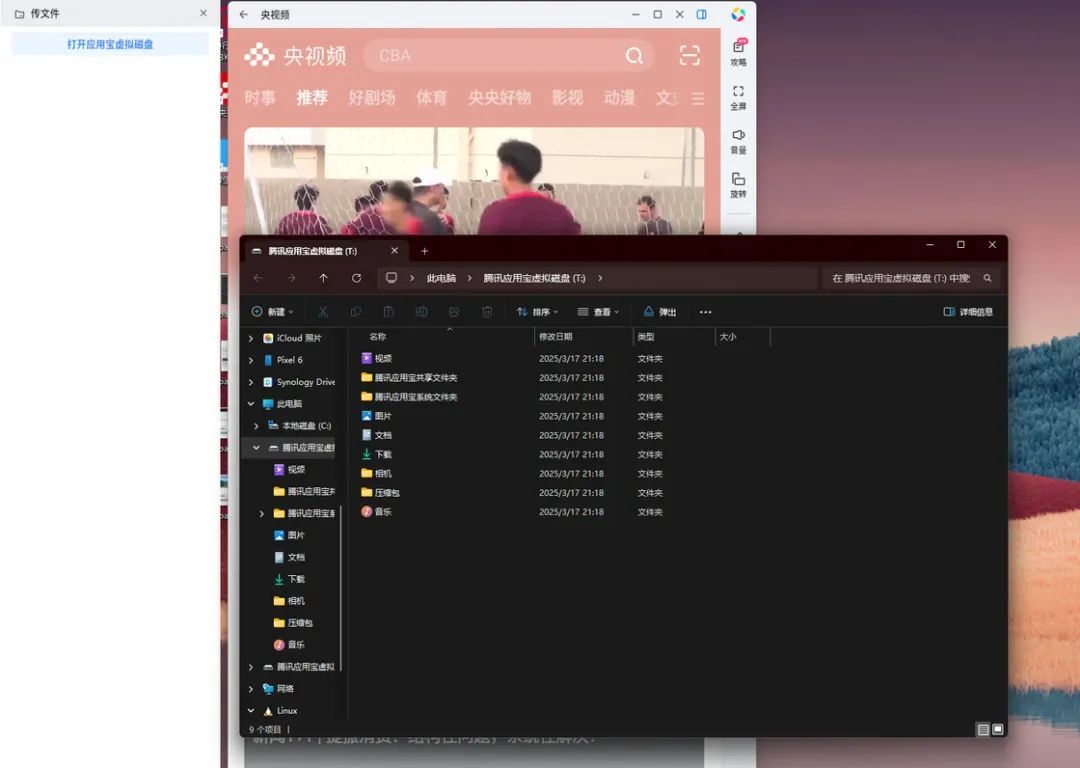This screenshot has width=1080, height=768.
Task: Switch to the 体育 tab in 央视频
Action: click(x=431, y=98)
